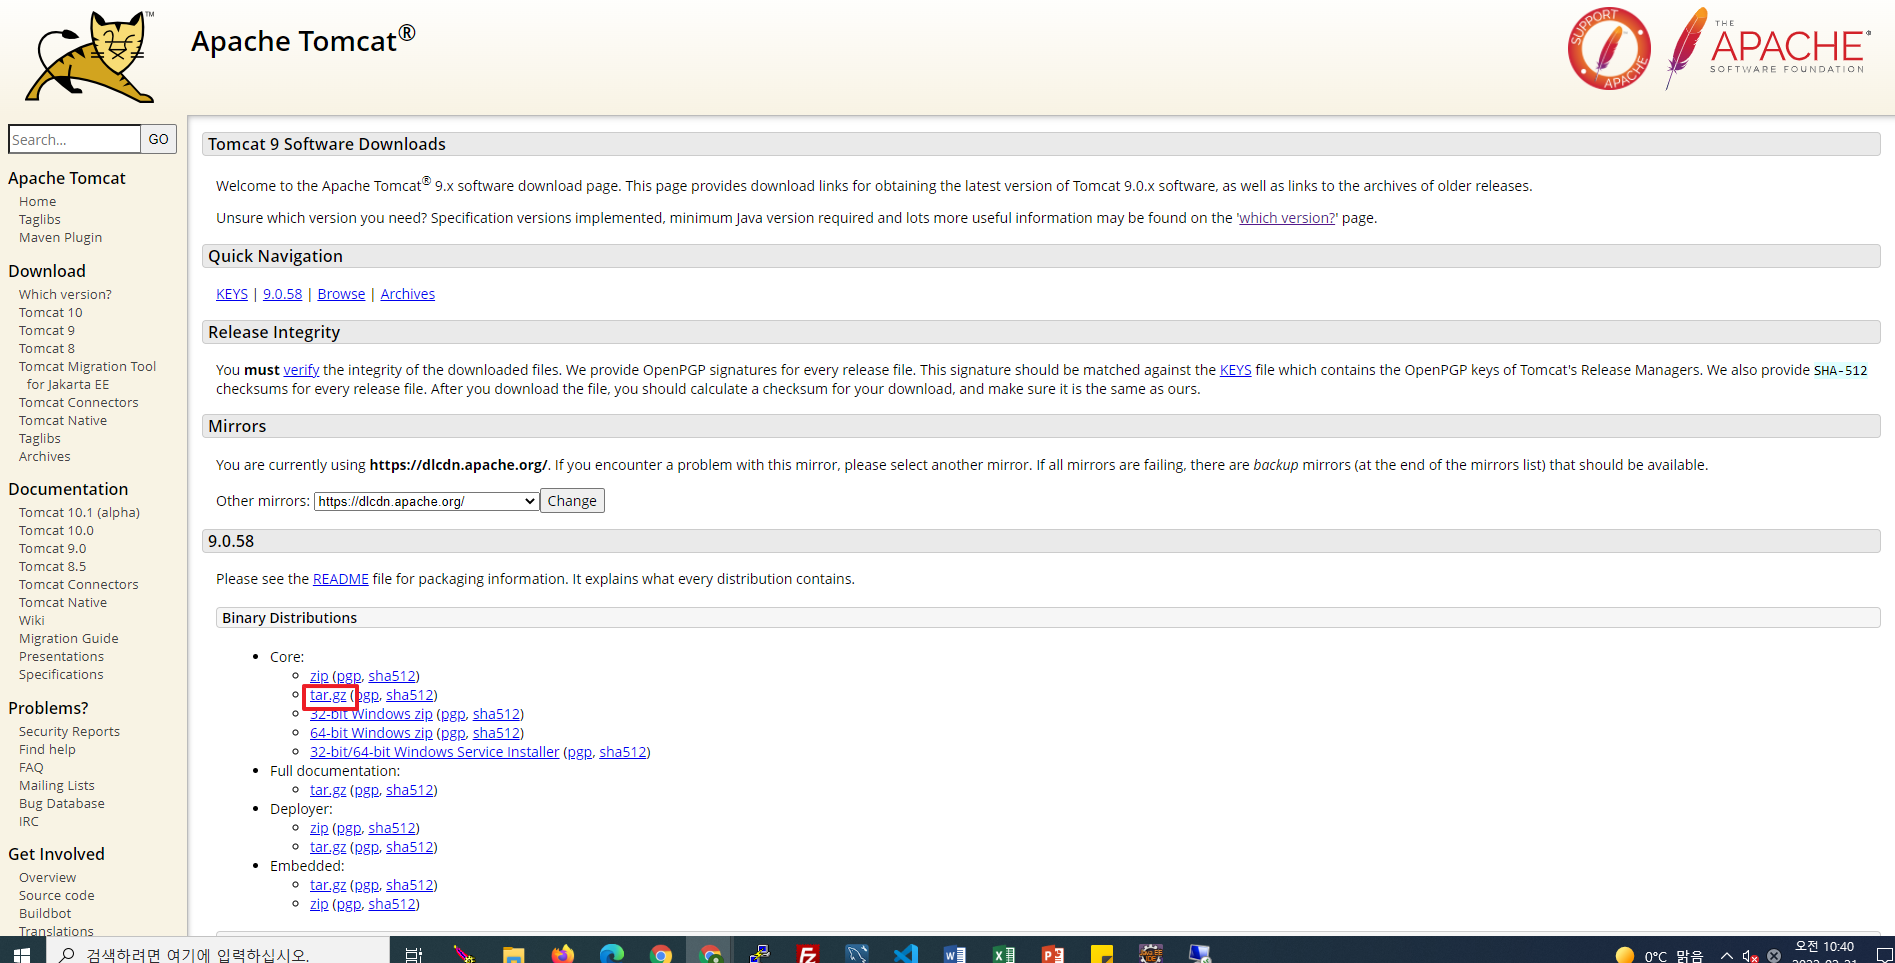
Task: Navigate to the Archives quick navigation link
Action: tap(407, 293)
